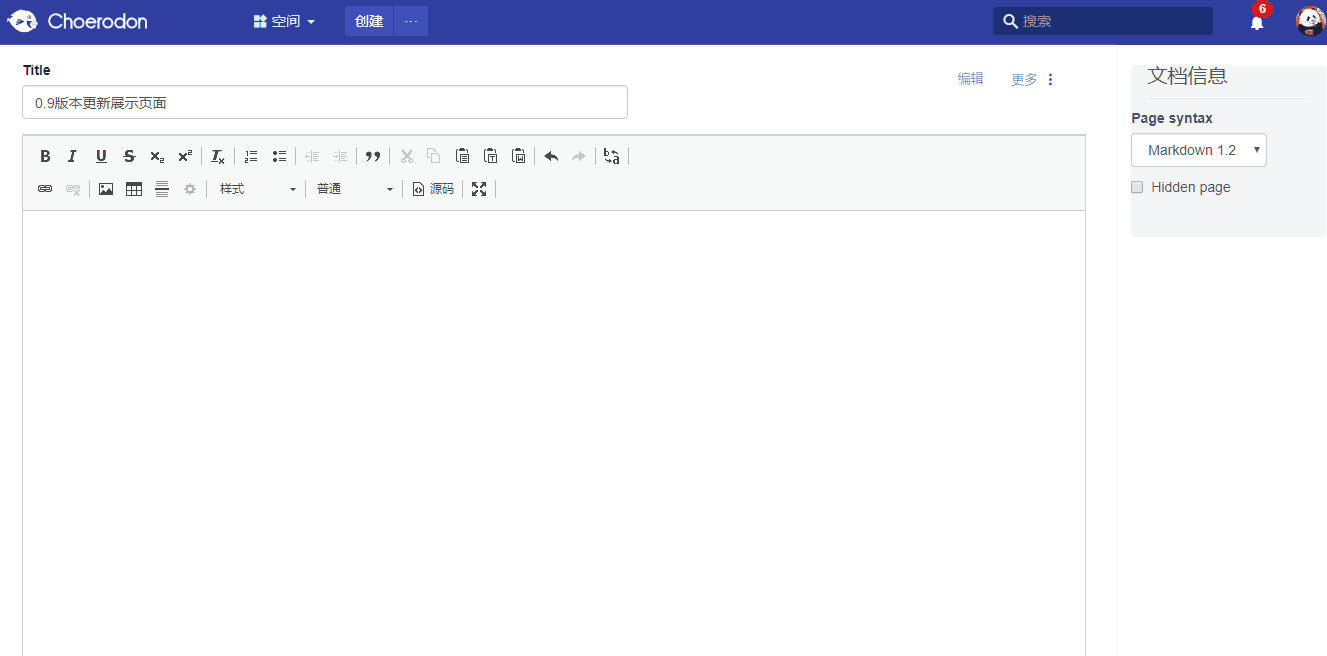Viewport: 1327px width, 656px height.
Task: Click the Title input field
Action: (325, 102)
